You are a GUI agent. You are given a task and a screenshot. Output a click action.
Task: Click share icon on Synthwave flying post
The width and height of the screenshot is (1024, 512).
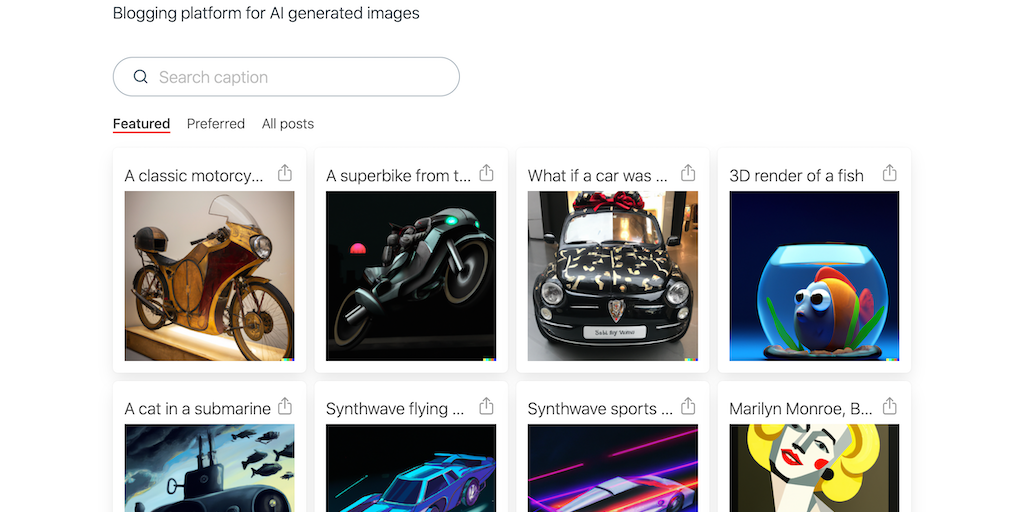[x=487, y=406]
